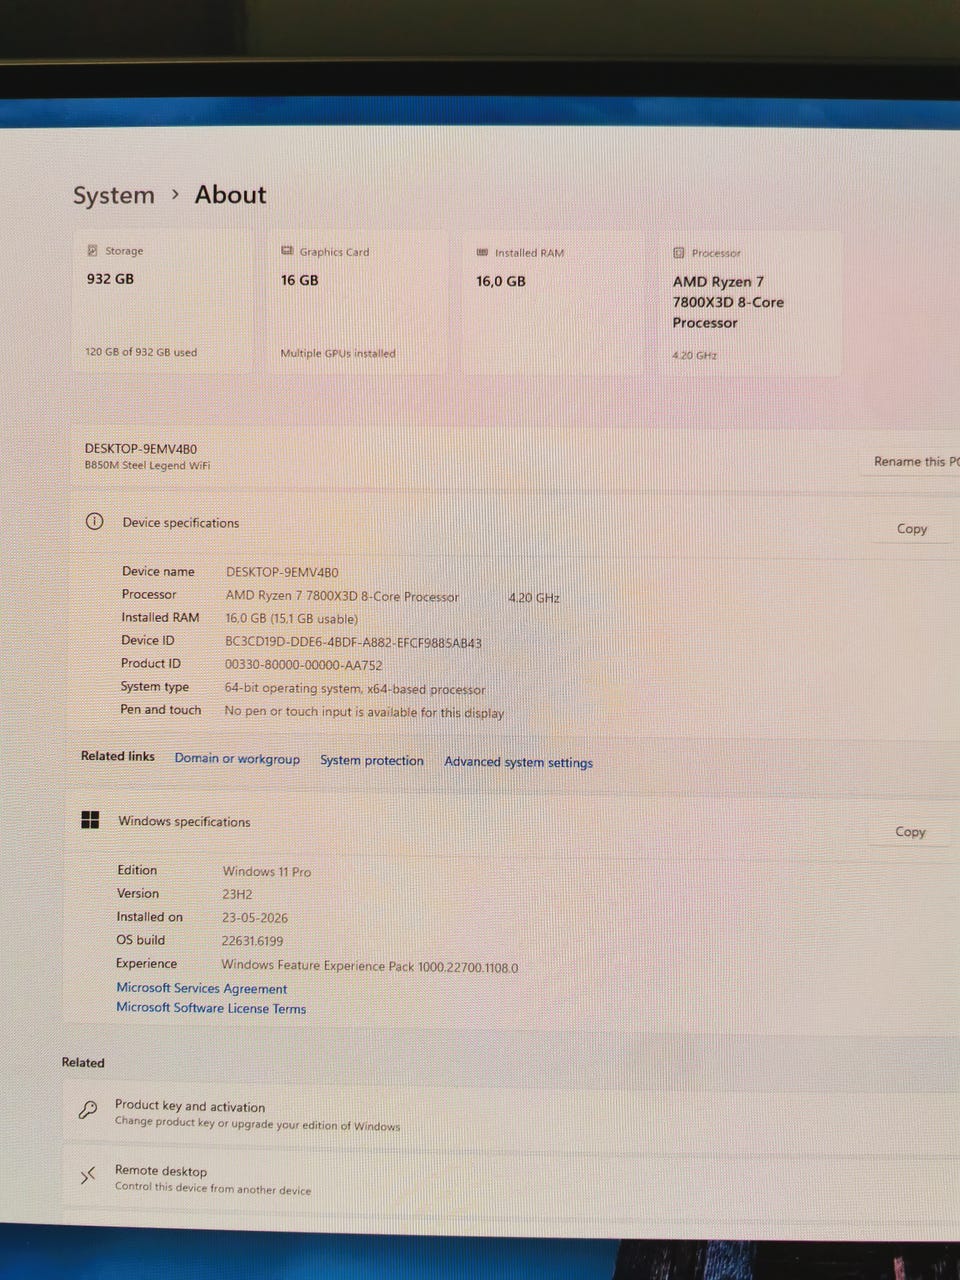
Task: Click the OS build 22631.6199 value
Action: coord(252,941)
